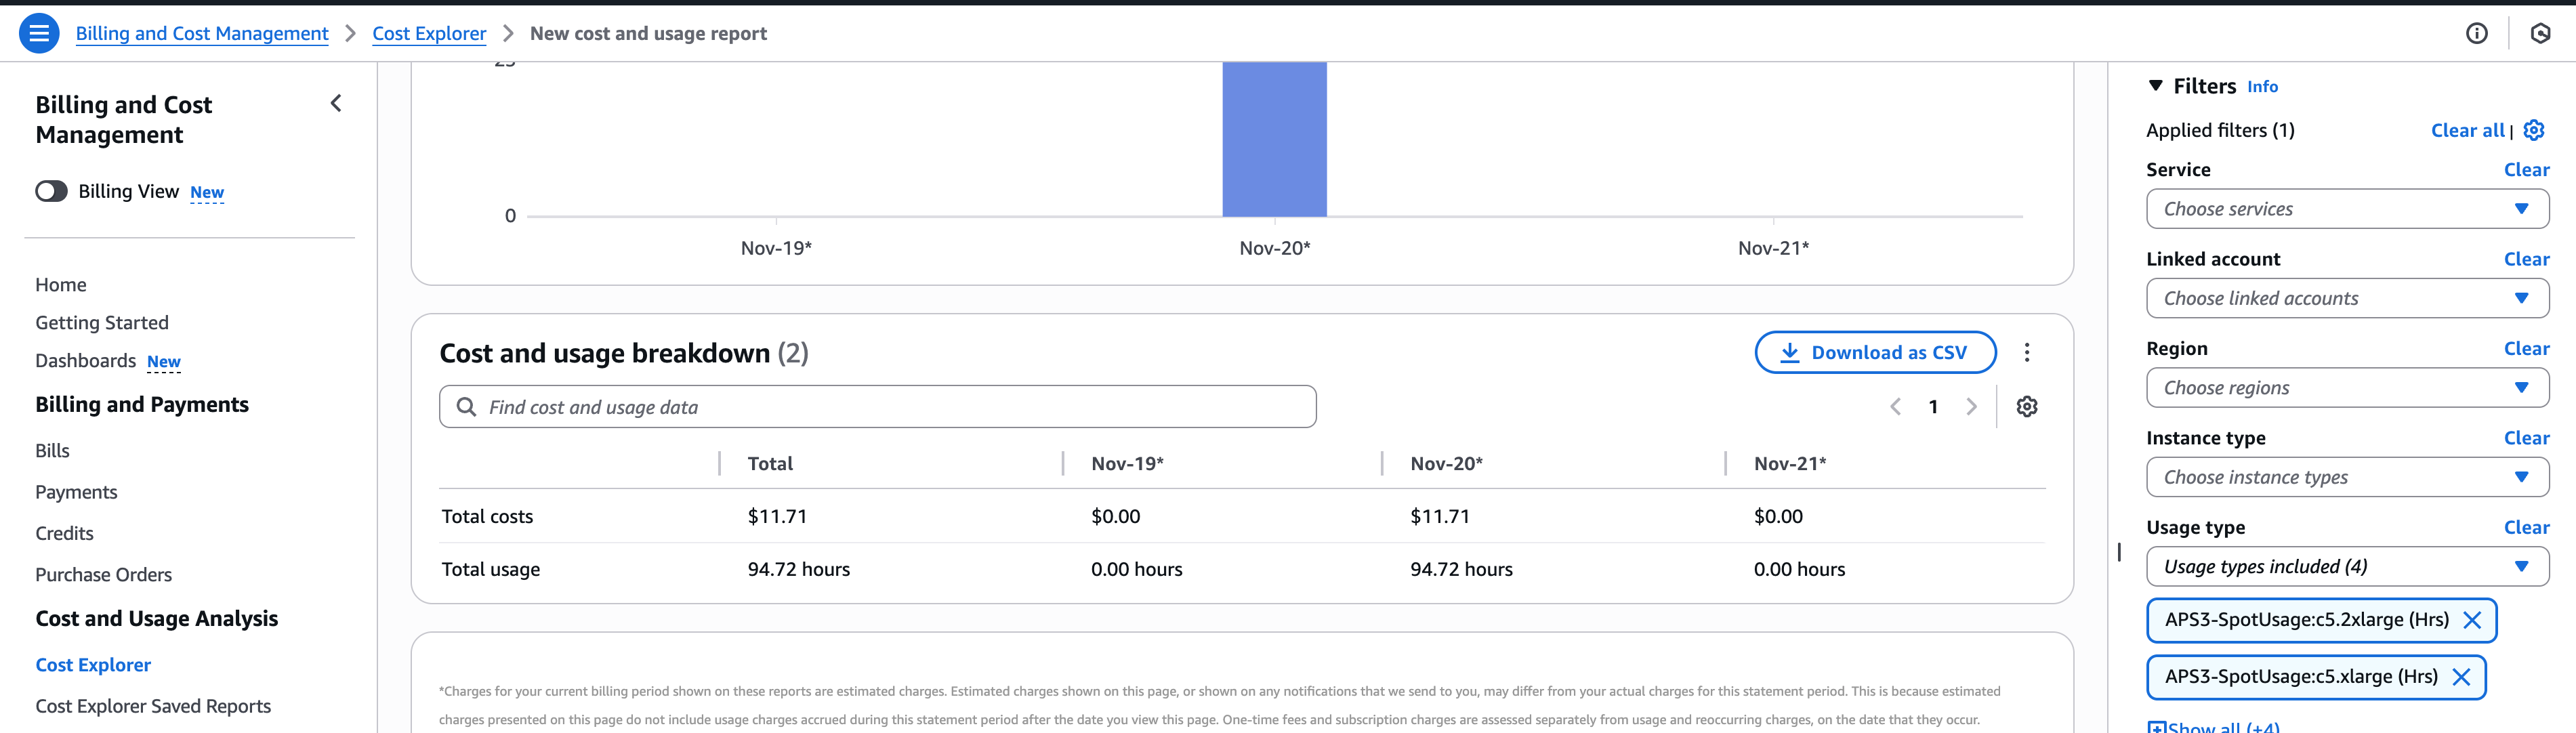Open filter settings gear beside Clear all

(x=2534, y=130)
